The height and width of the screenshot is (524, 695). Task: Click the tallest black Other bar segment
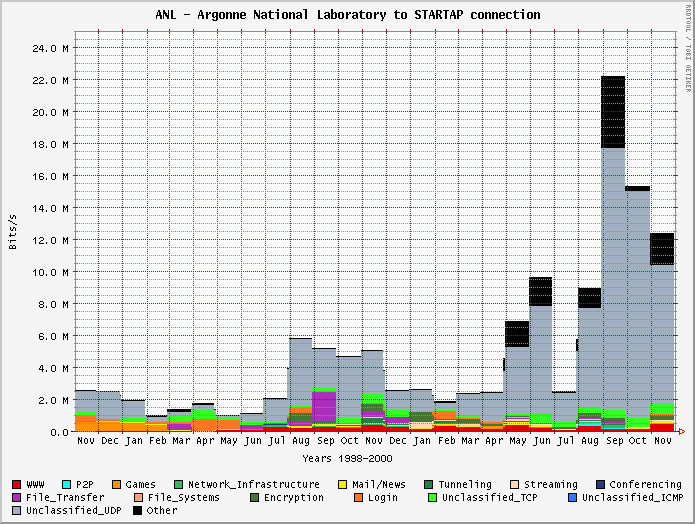[x=613, y=112]
